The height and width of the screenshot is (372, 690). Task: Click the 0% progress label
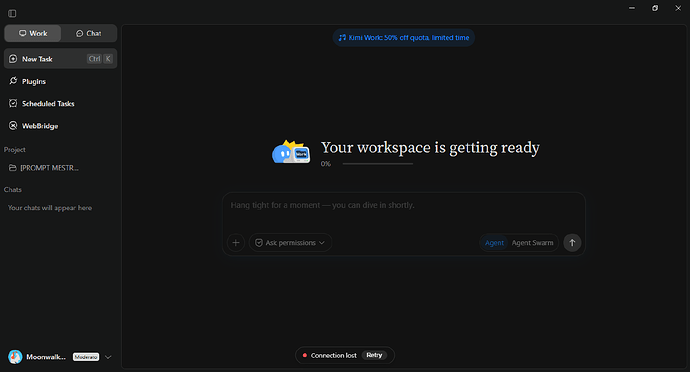326,164
